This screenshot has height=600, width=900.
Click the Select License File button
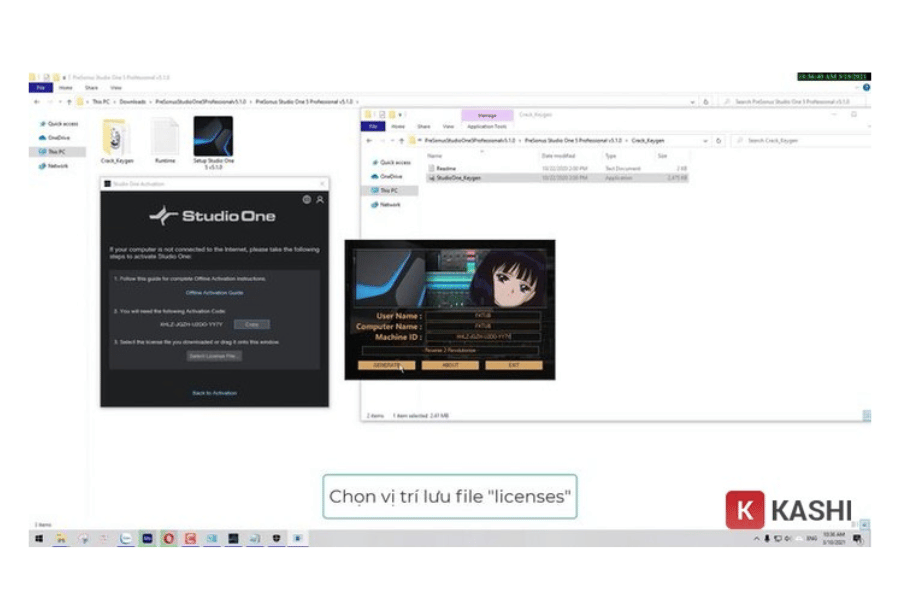pyautogui.click(x=214, y=356)
